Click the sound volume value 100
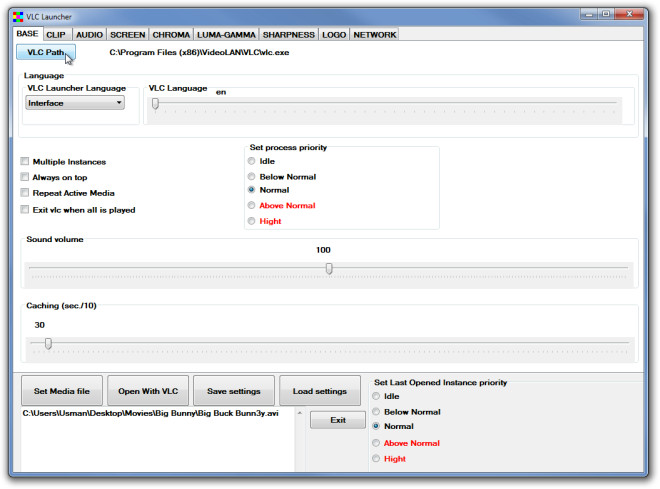 (323, 250)
